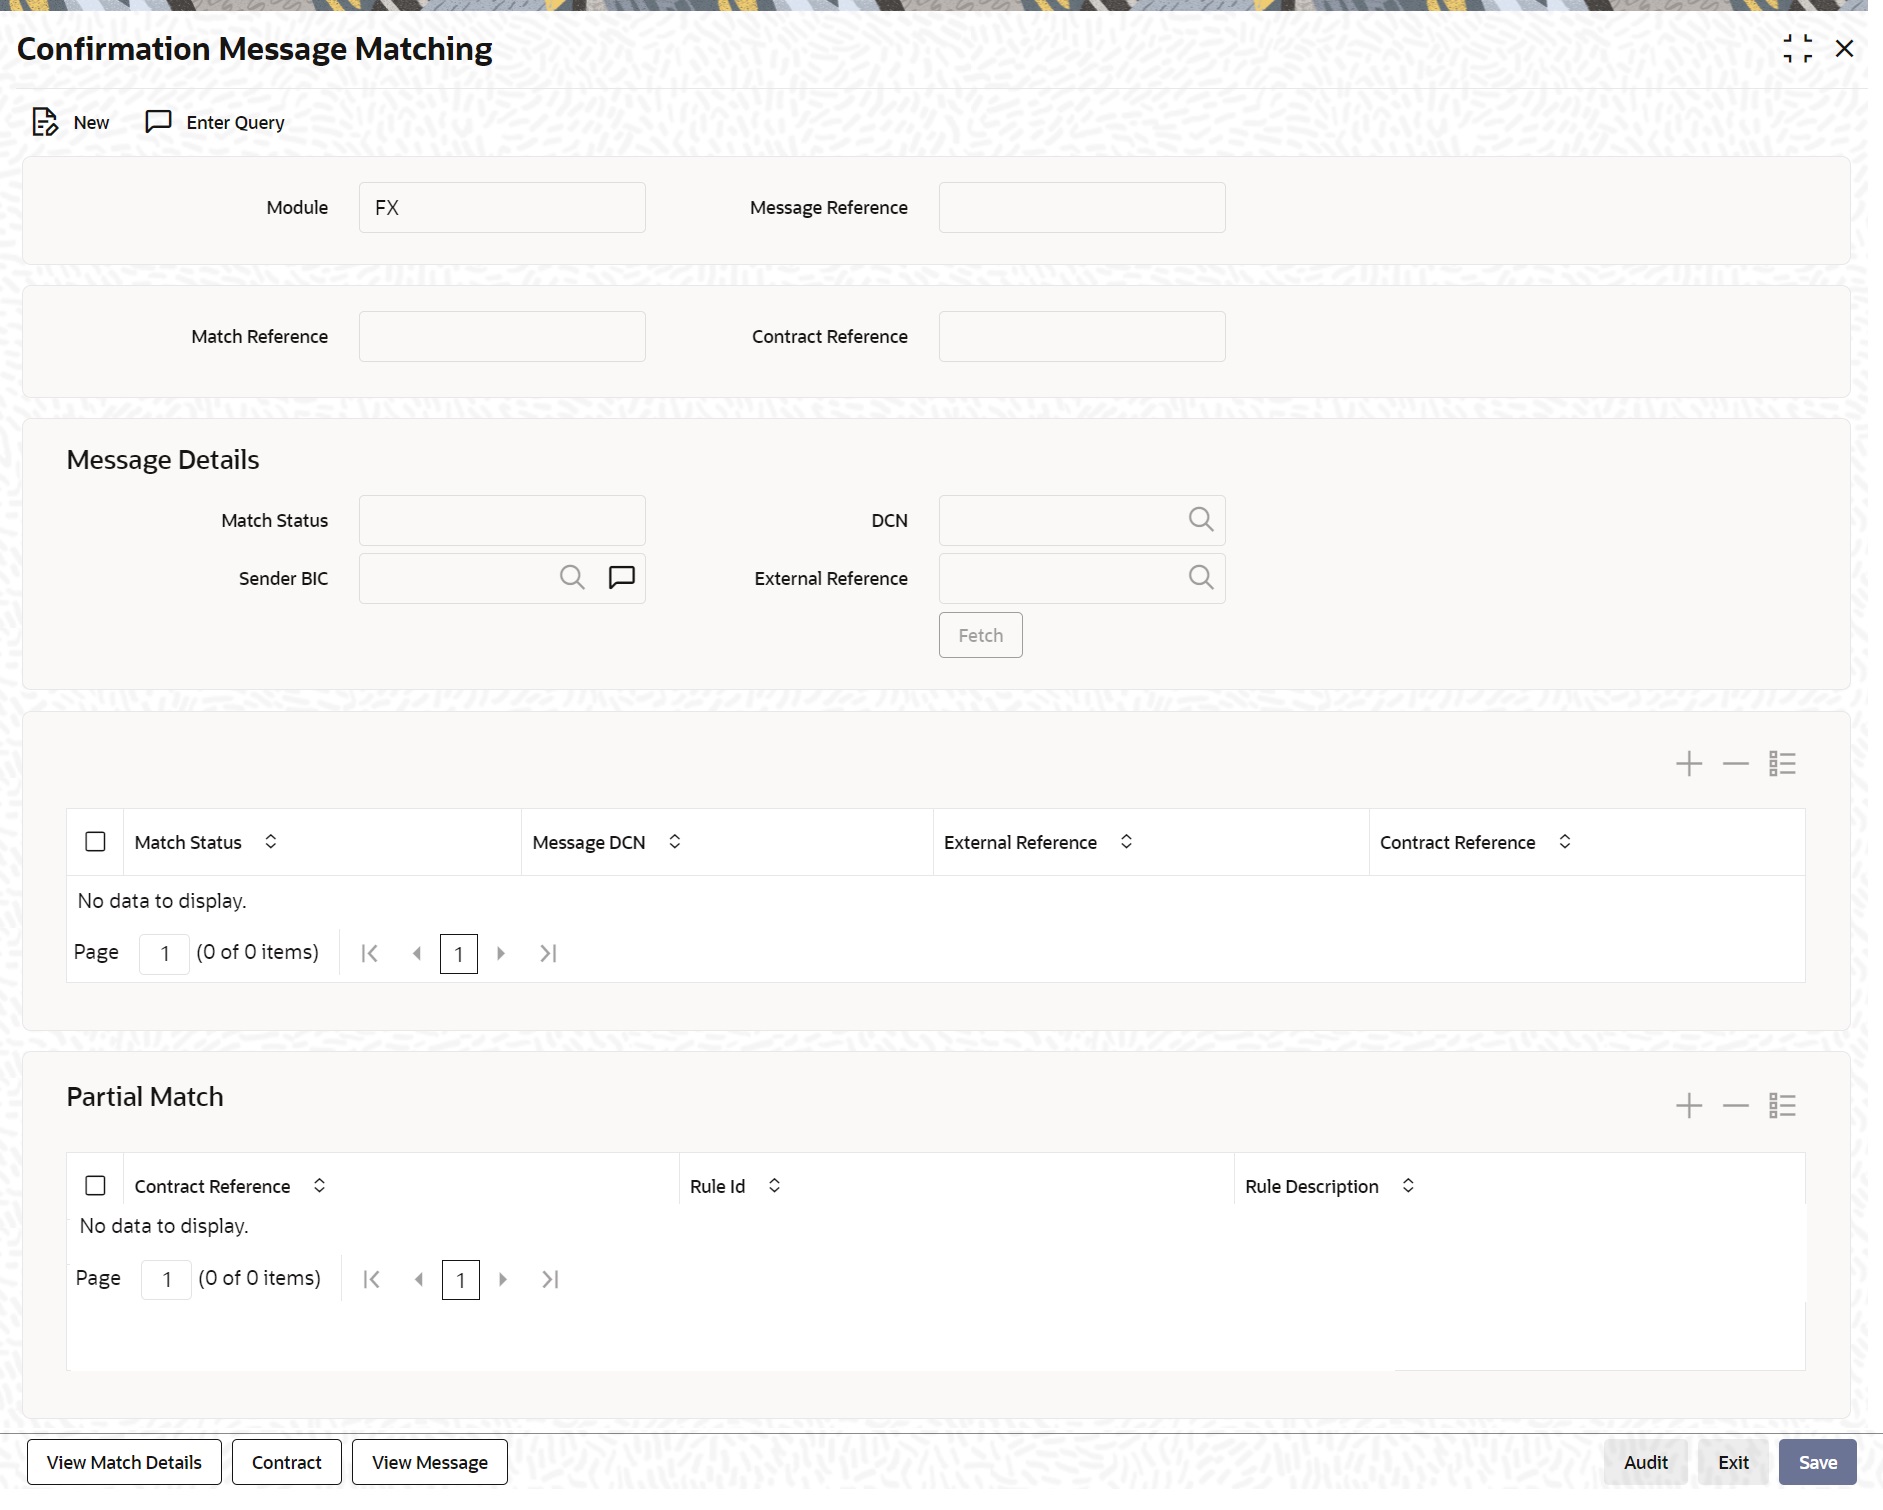
Task: Sort by External Reference column
Action: 1126,842
